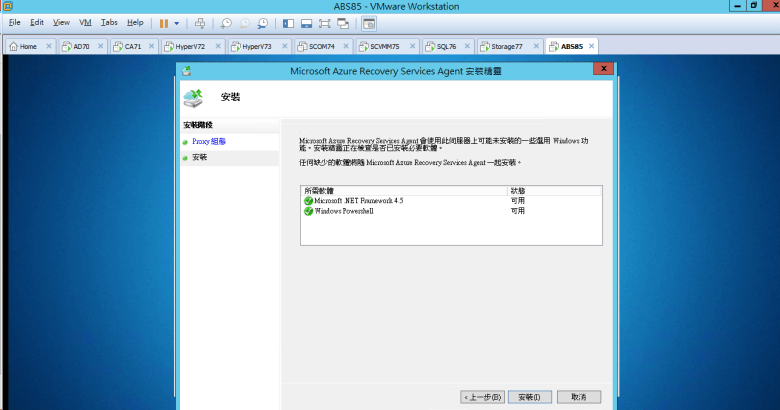Open the VM menu

[85, 22]
